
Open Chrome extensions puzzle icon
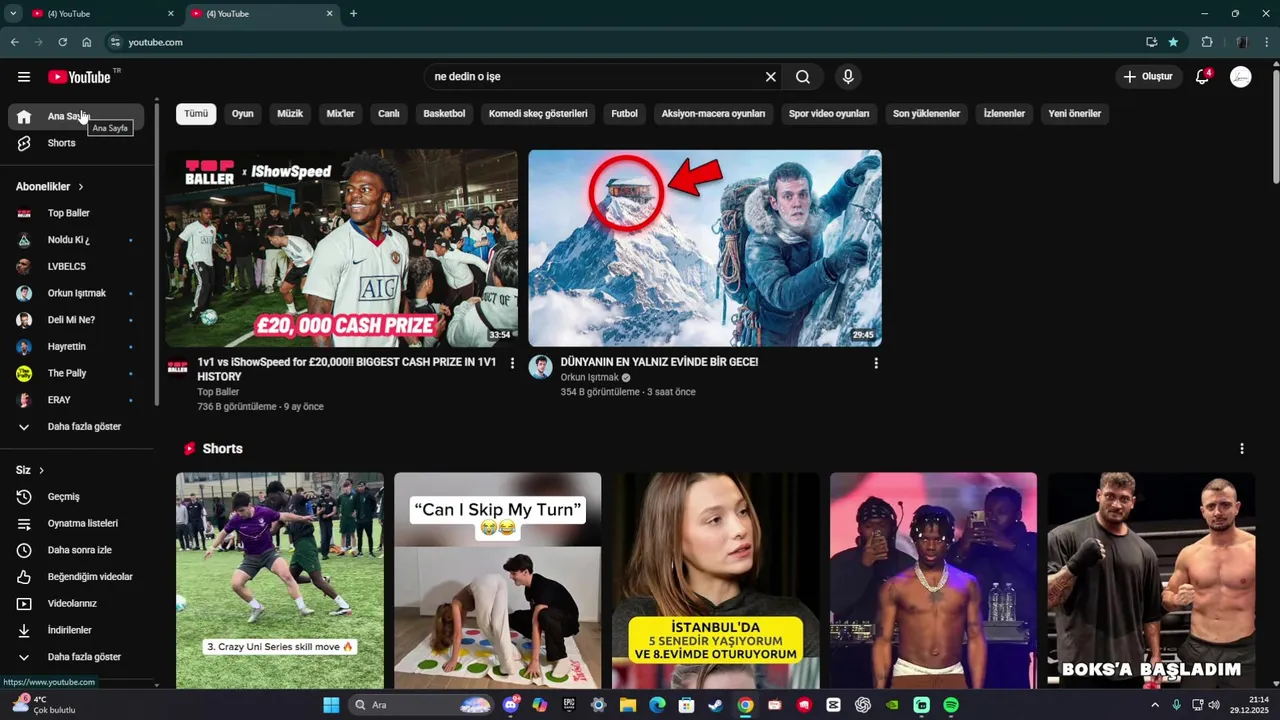1207,42
